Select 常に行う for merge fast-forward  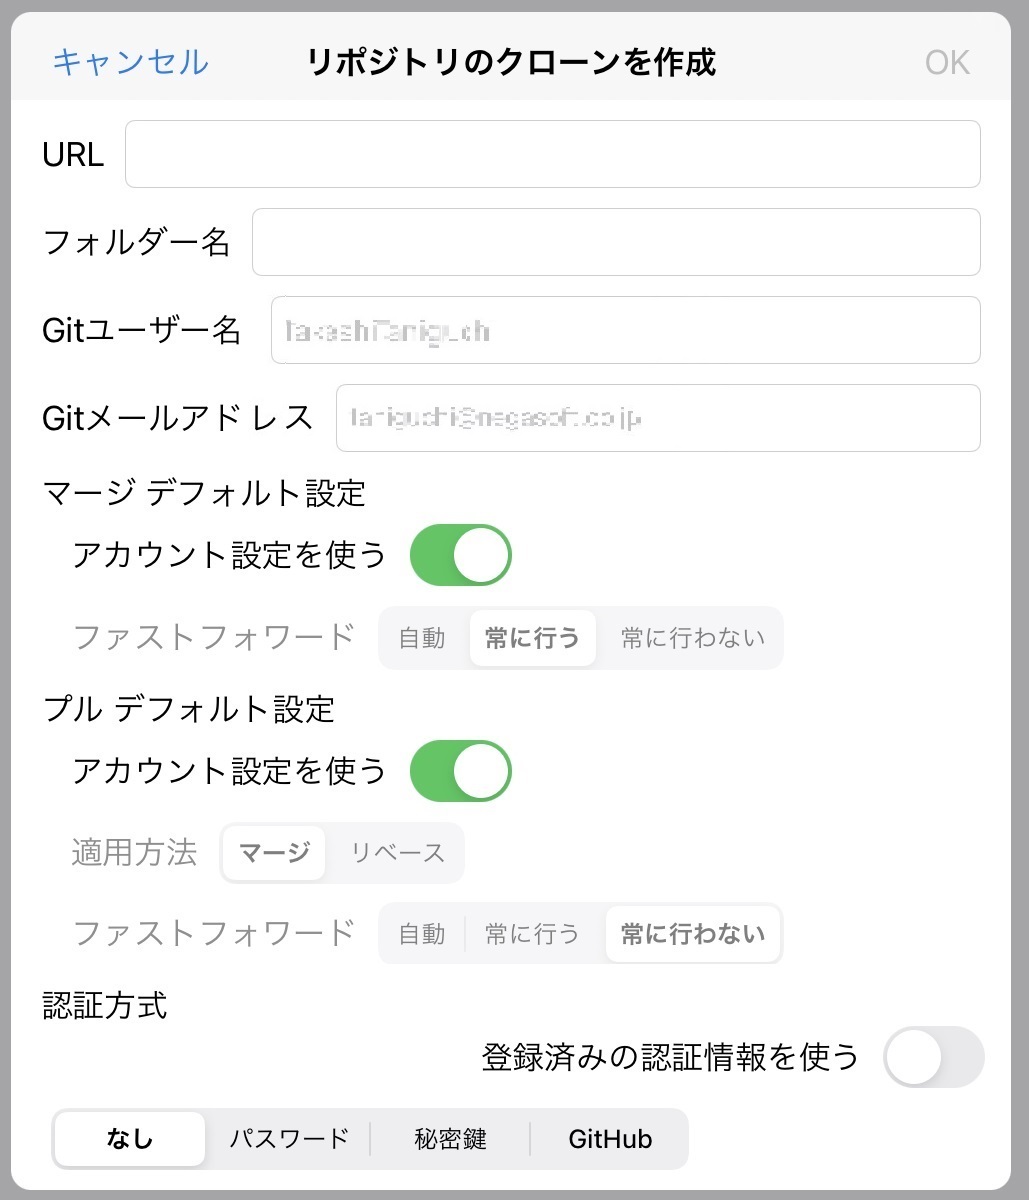coord(532,637)
